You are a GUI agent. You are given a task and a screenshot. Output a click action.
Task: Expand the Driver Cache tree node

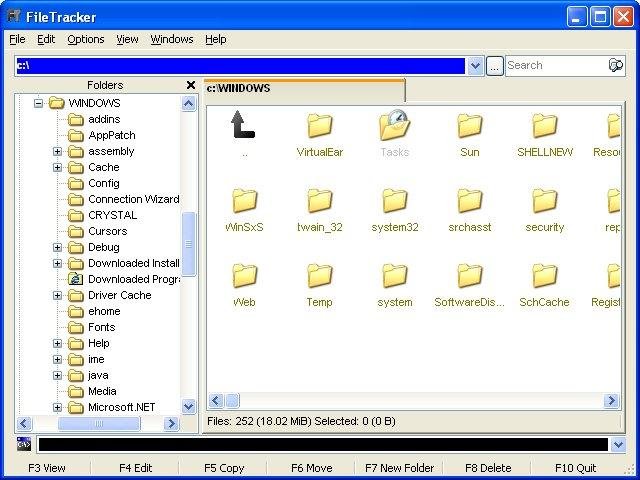click(57, 295)
